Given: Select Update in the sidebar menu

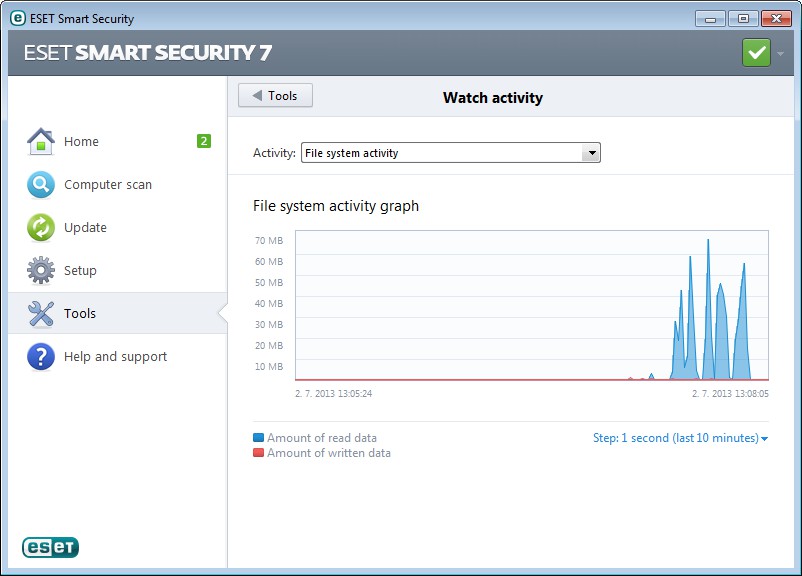Looking at the screenshot, I should pyautogui.click(x=84, y=227).
